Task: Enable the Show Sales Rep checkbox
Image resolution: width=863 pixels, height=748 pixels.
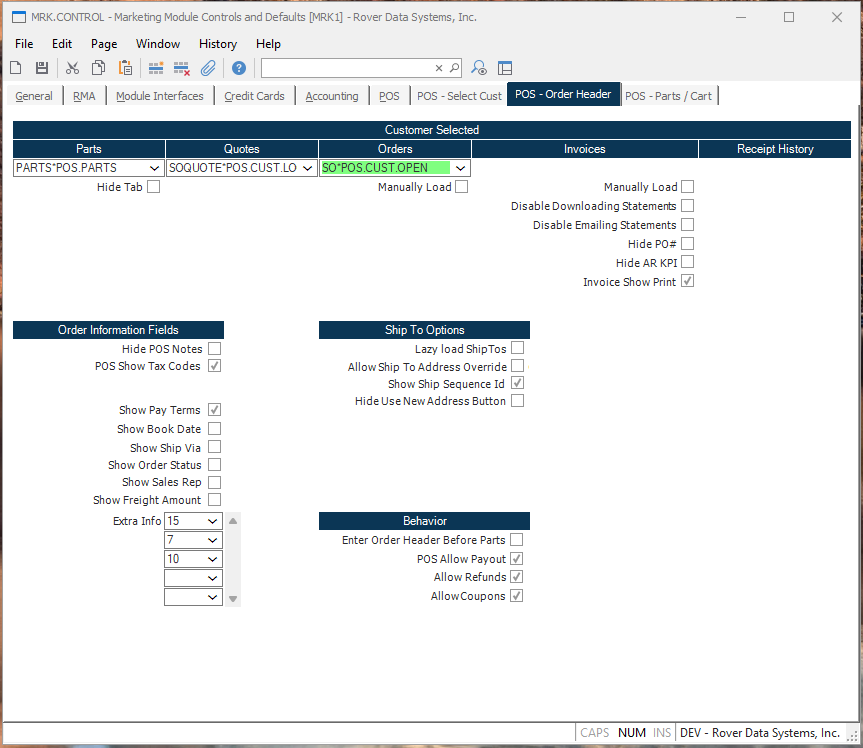Action: 214,482
